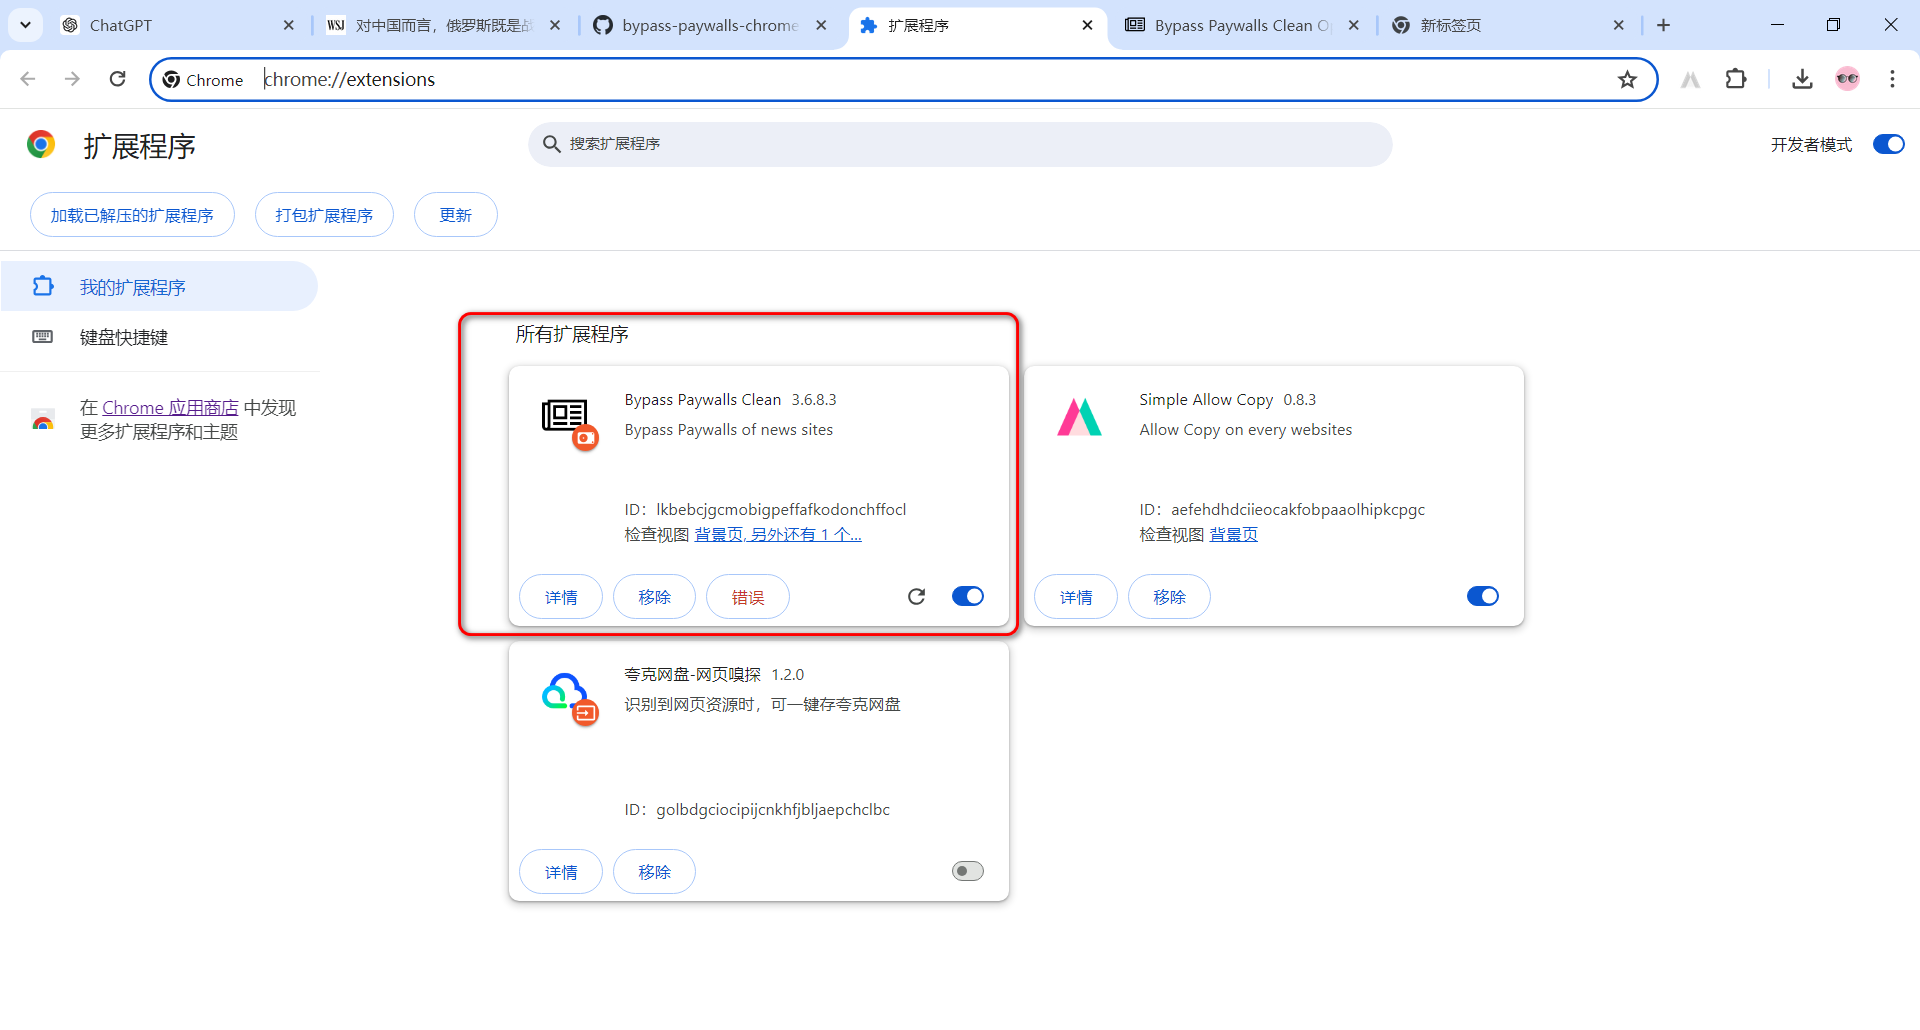Screen dimensions: 1920x1030
Task: Click the Chrome logo beside 扩展程序
Action: [41, 145]
